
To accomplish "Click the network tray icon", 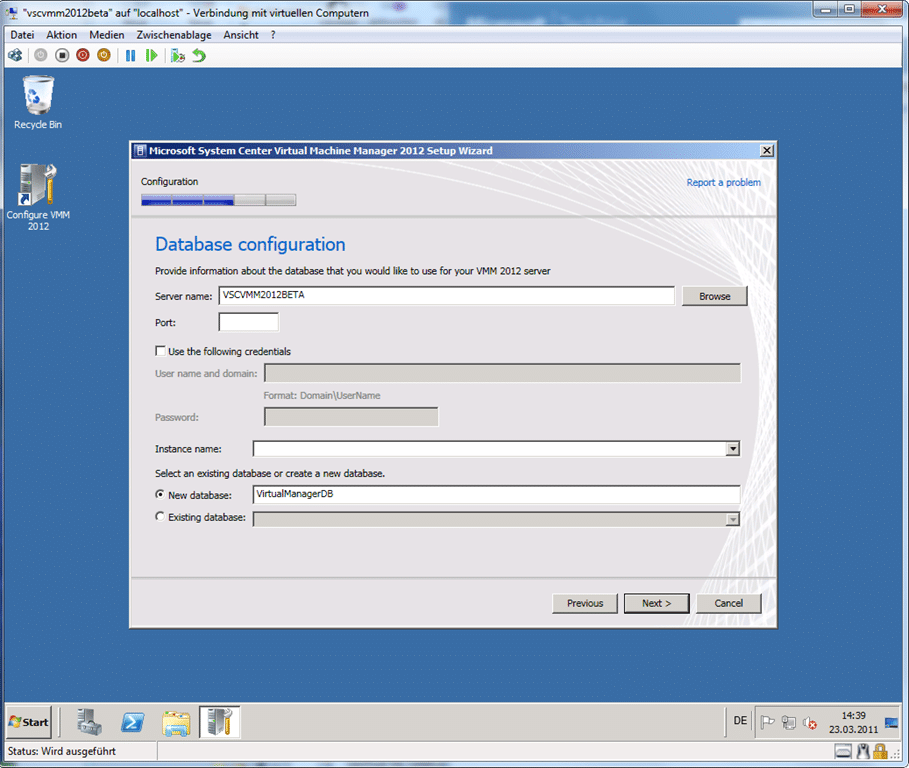I will pyautogui.click(x=788, y=722).
